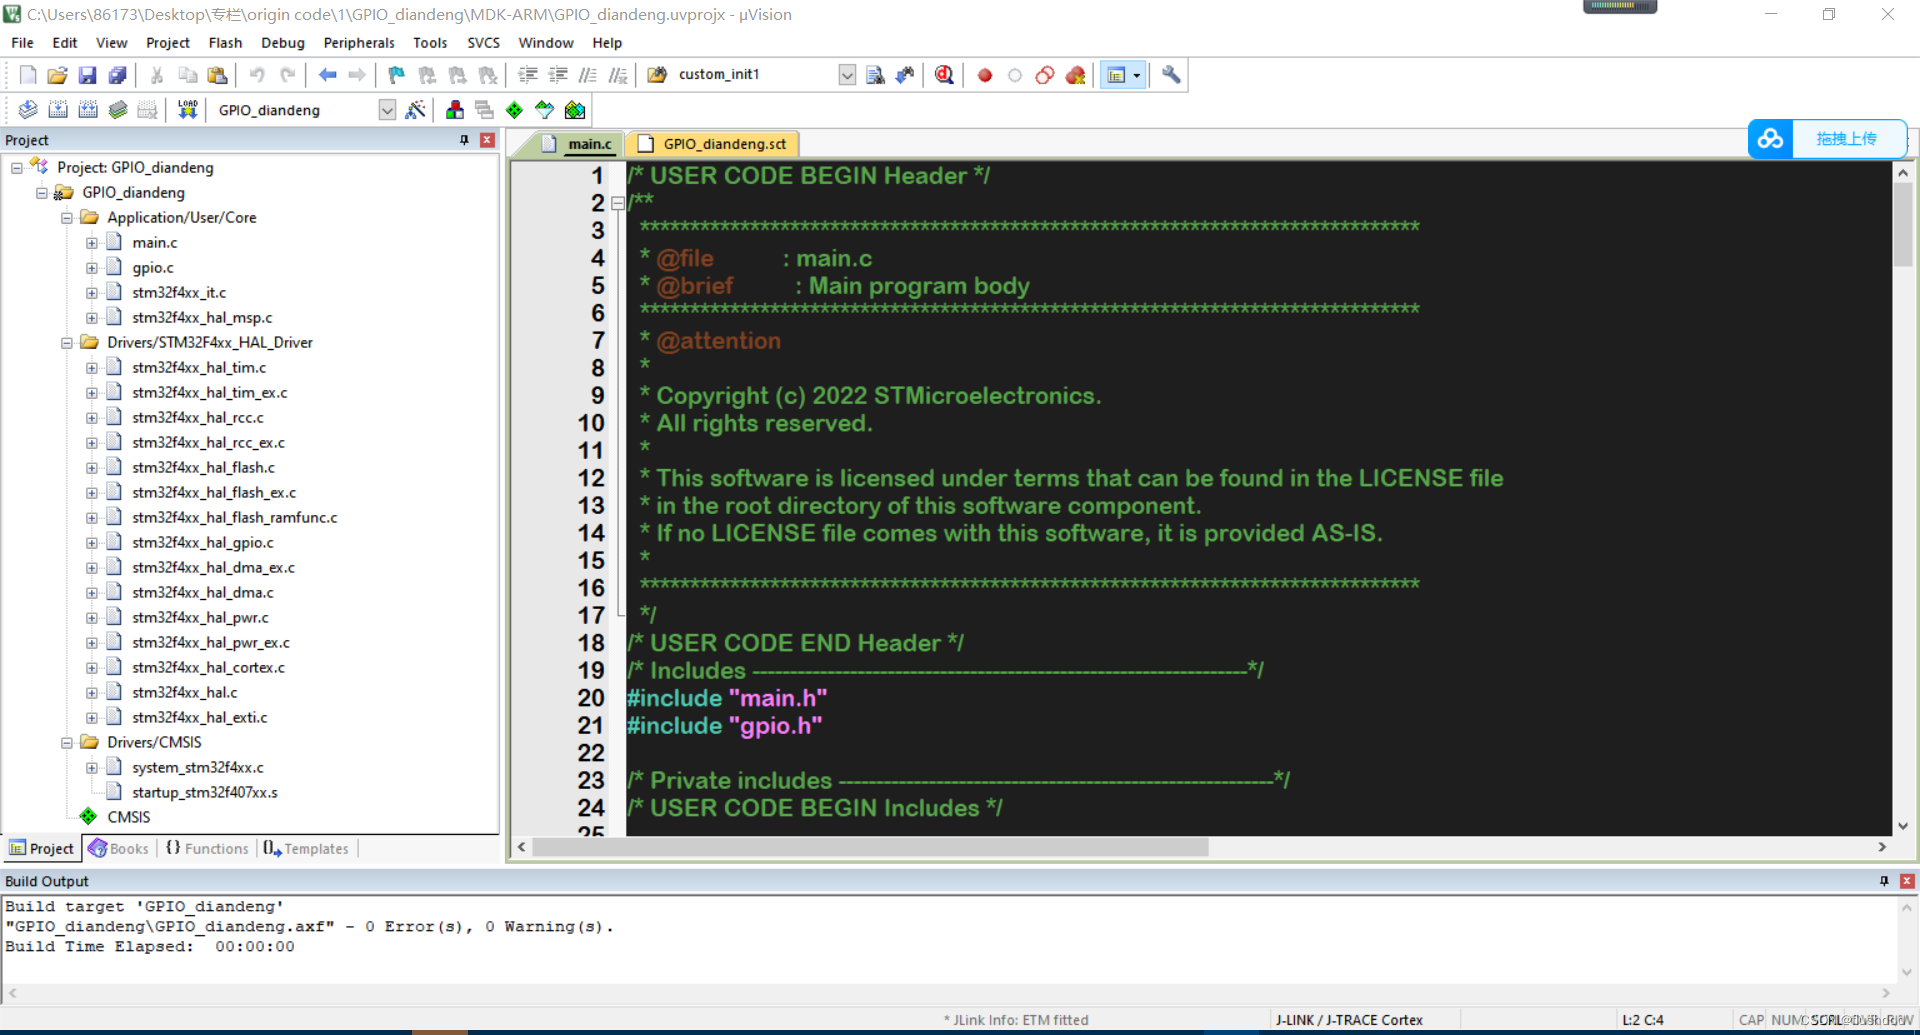Start a Build of the current target
This screenshot has width=1920, height=1035.
[x=58, y=110]
